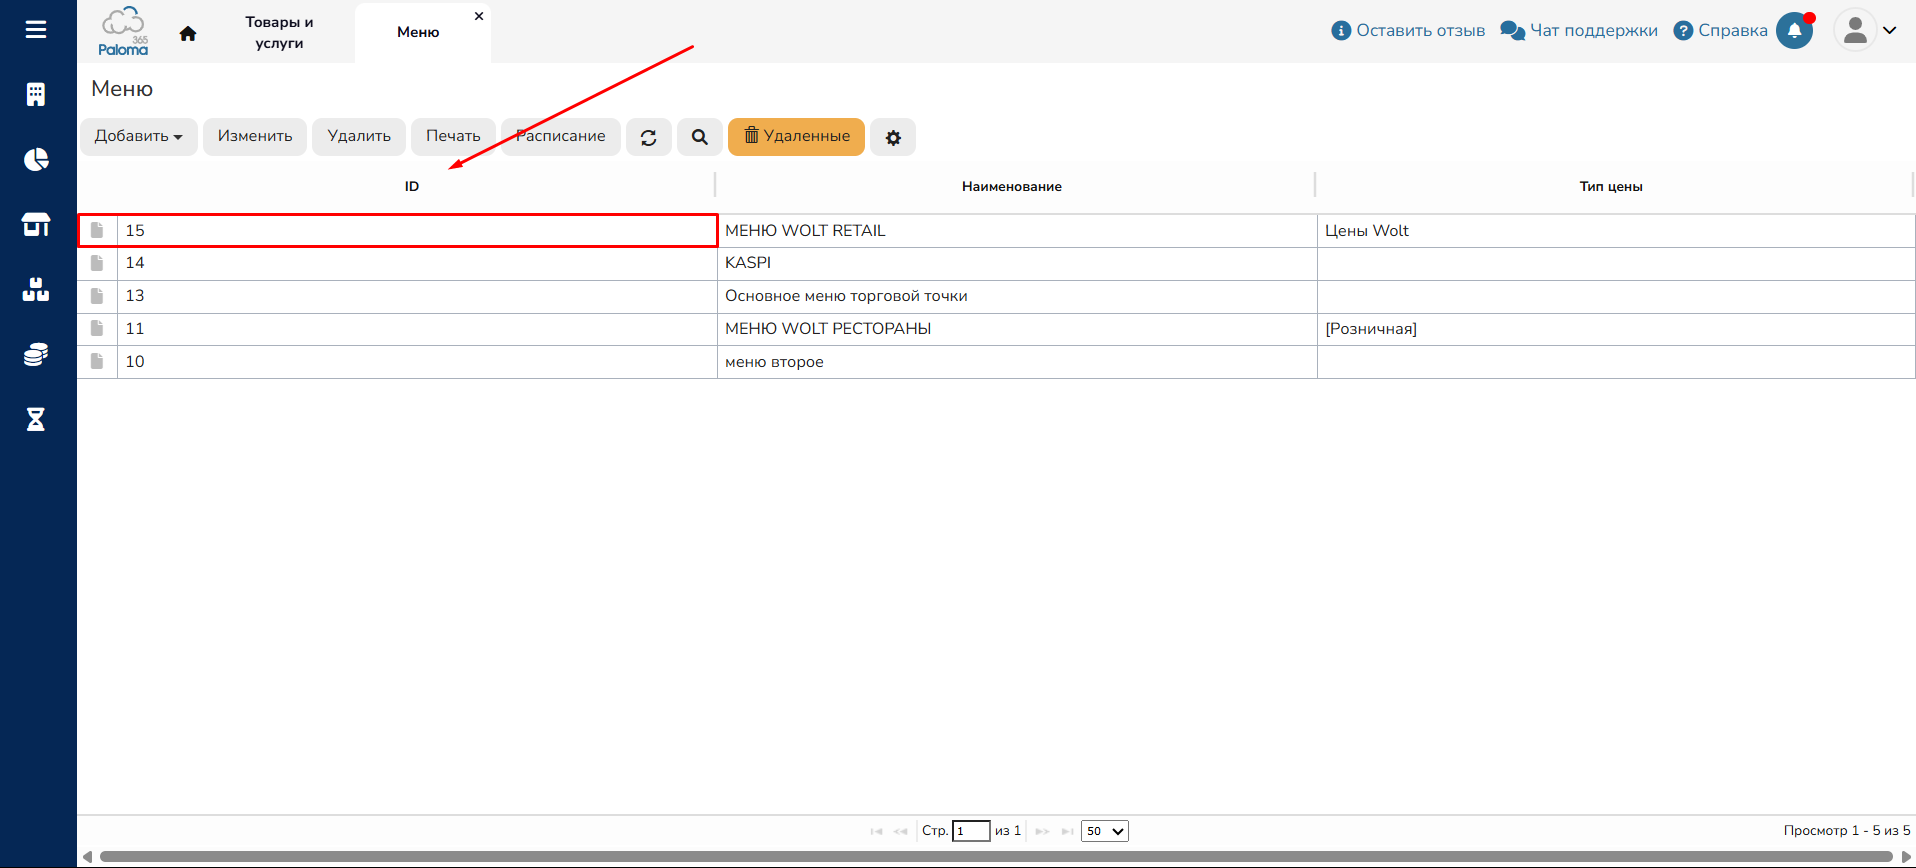1916x868 pixels.
Task: Open notifications bell
Action: pyautogui.click(x=1794, y=30)
